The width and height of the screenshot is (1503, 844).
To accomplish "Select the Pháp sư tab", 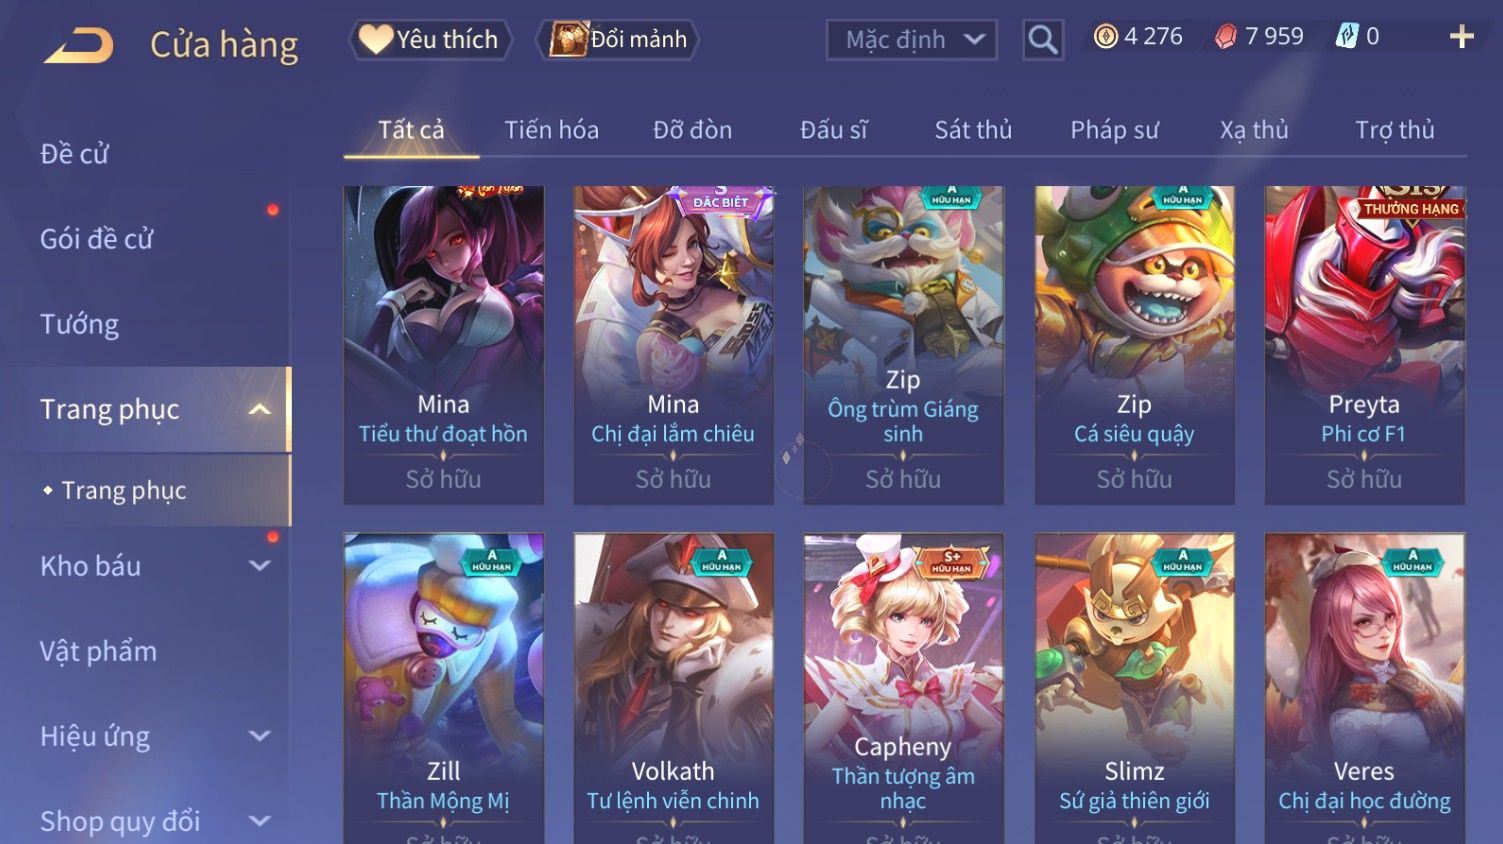I will (1114, 130).
